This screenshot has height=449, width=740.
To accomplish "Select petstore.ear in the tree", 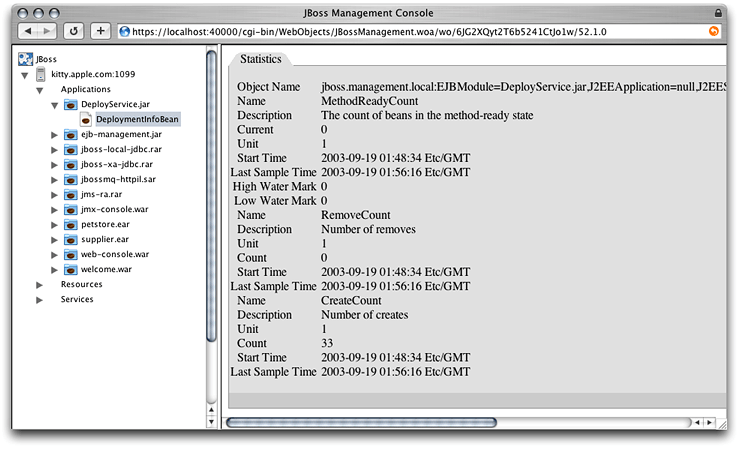I will tap(105, 224).
